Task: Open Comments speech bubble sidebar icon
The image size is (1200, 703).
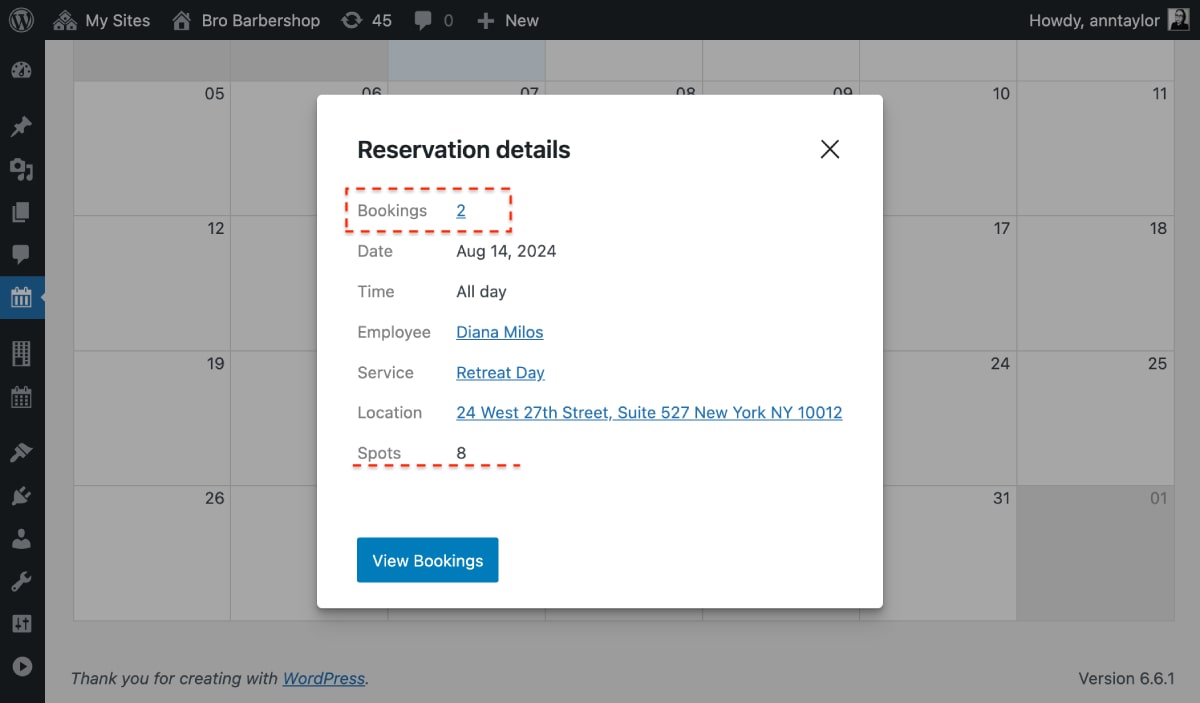Action: (x=21, y=254)
